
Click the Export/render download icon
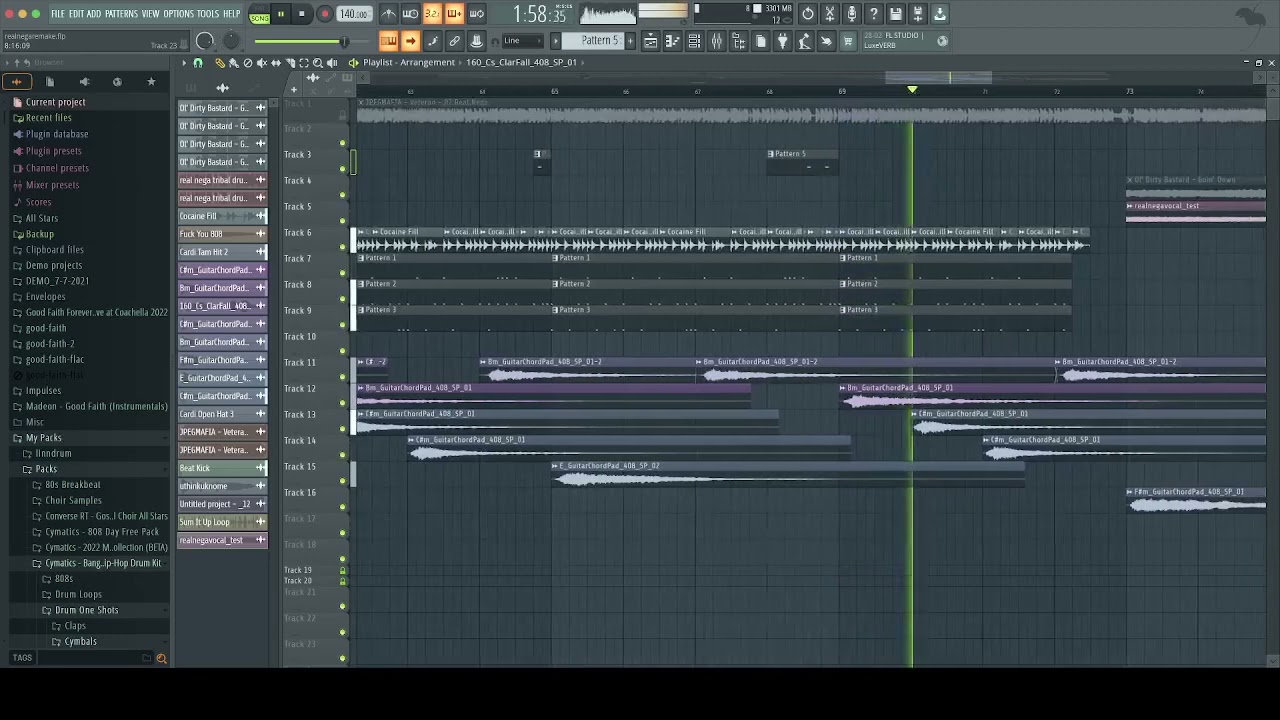940,14
